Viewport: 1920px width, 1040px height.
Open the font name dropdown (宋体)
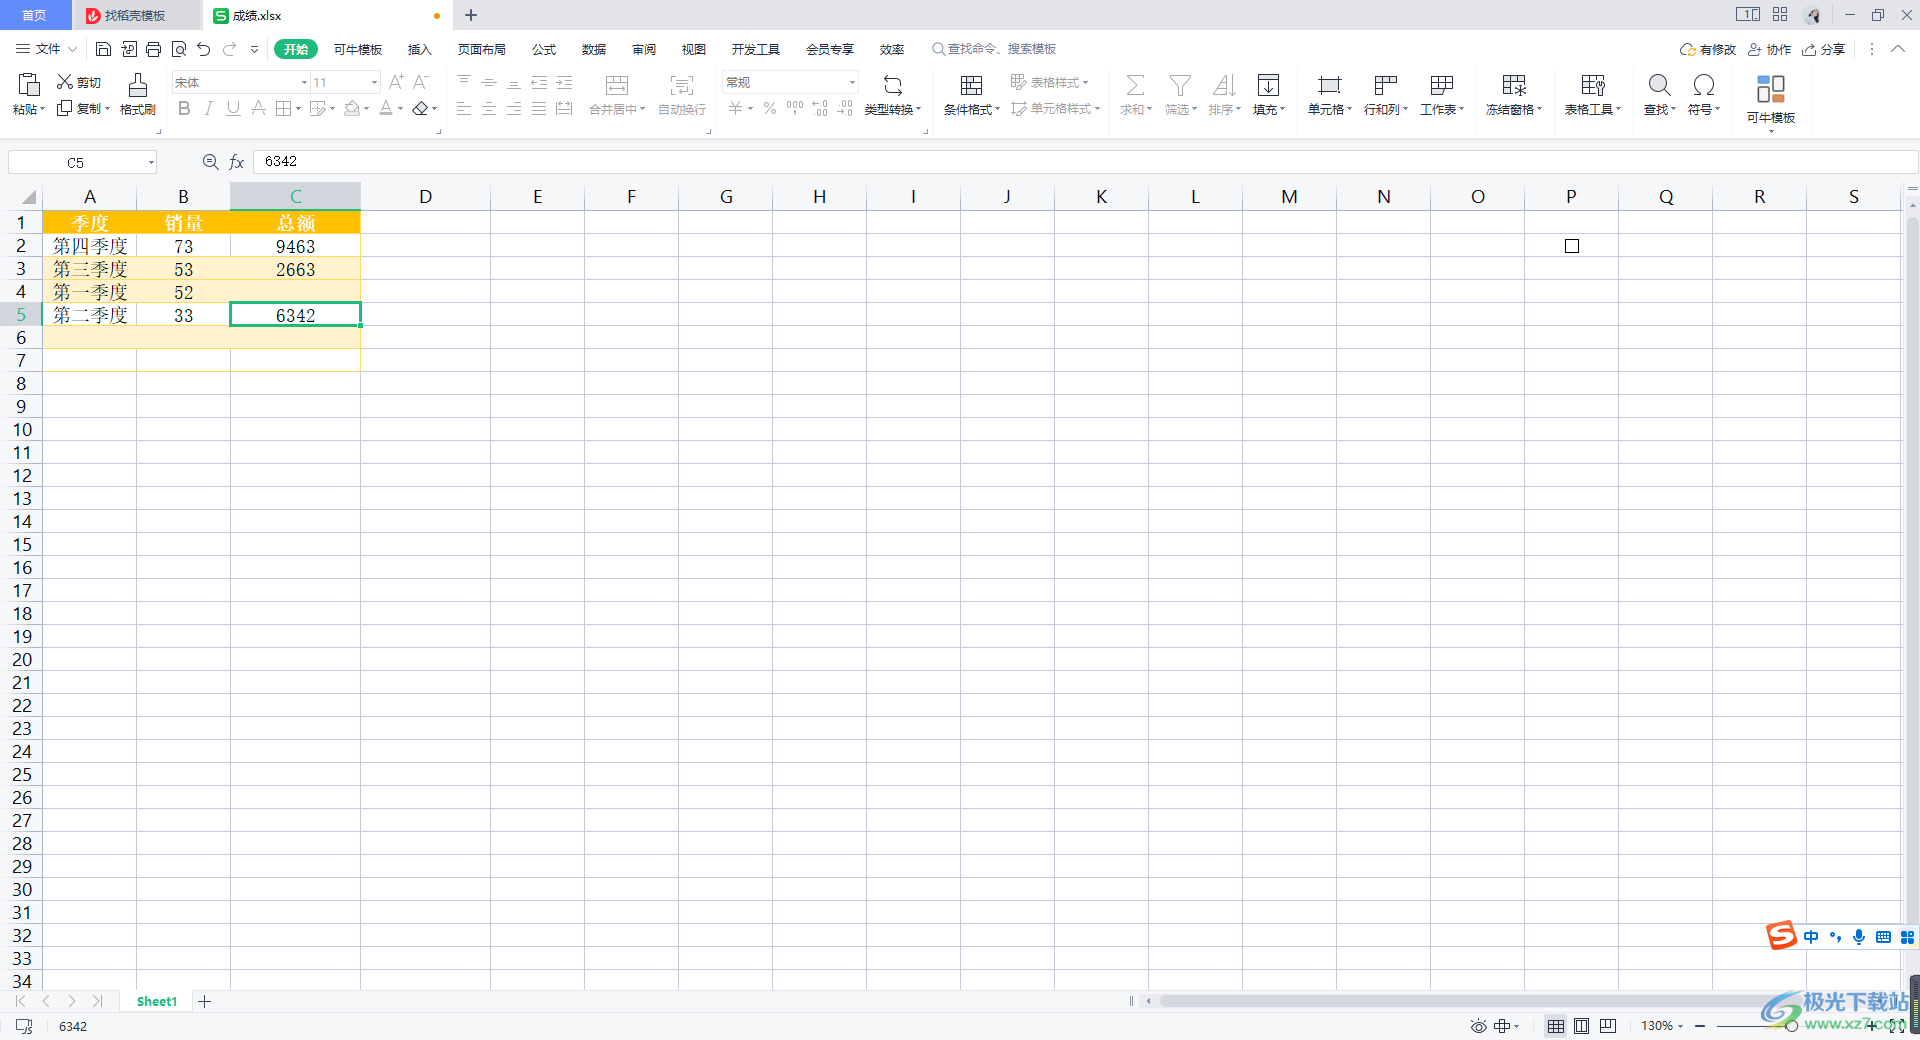click(304, 82)
